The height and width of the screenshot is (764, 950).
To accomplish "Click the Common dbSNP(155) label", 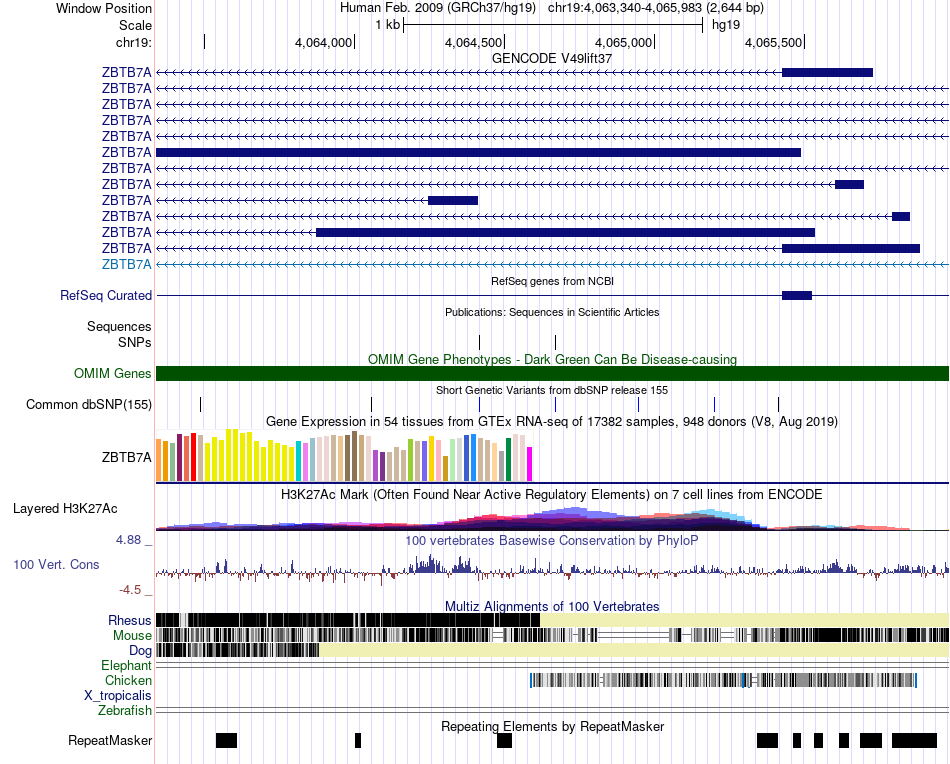I will [x=88, y=404].
